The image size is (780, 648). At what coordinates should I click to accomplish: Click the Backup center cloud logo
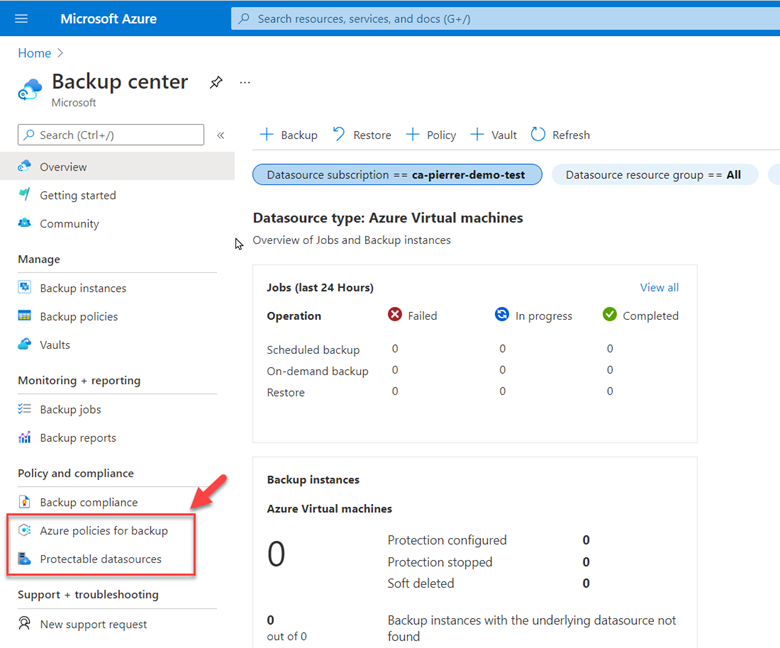[30, 90]
